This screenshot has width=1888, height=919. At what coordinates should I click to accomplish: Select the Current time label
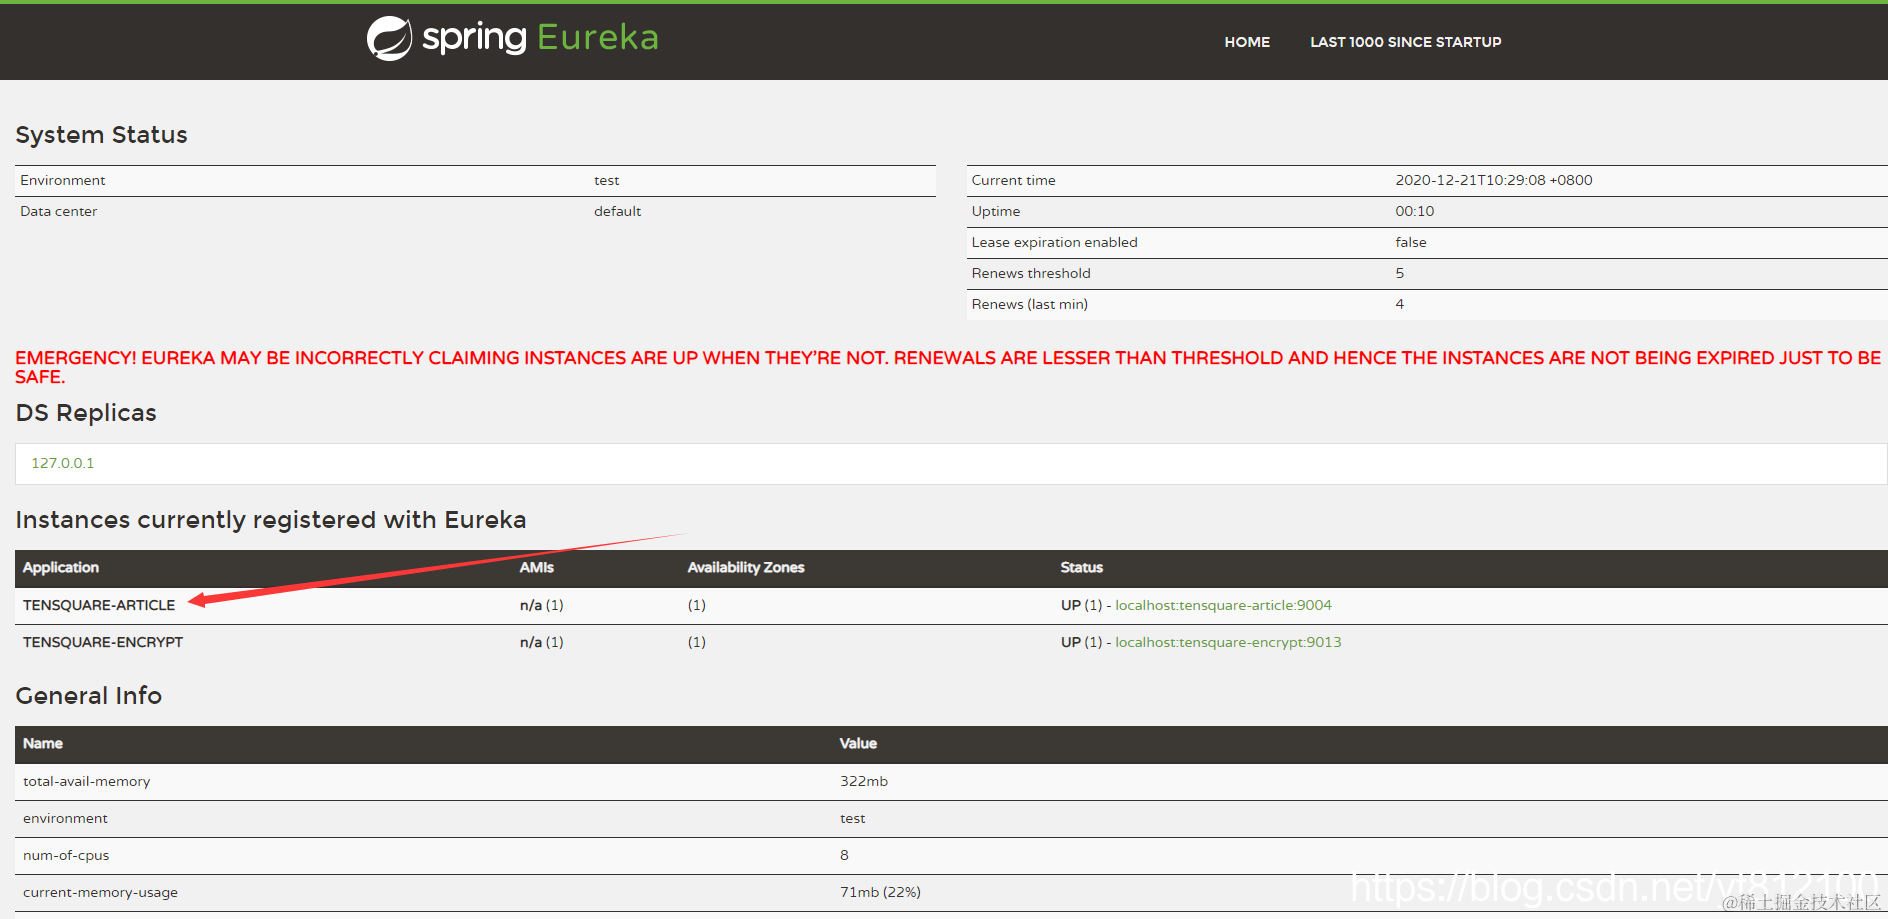[x=1013, y=180]
